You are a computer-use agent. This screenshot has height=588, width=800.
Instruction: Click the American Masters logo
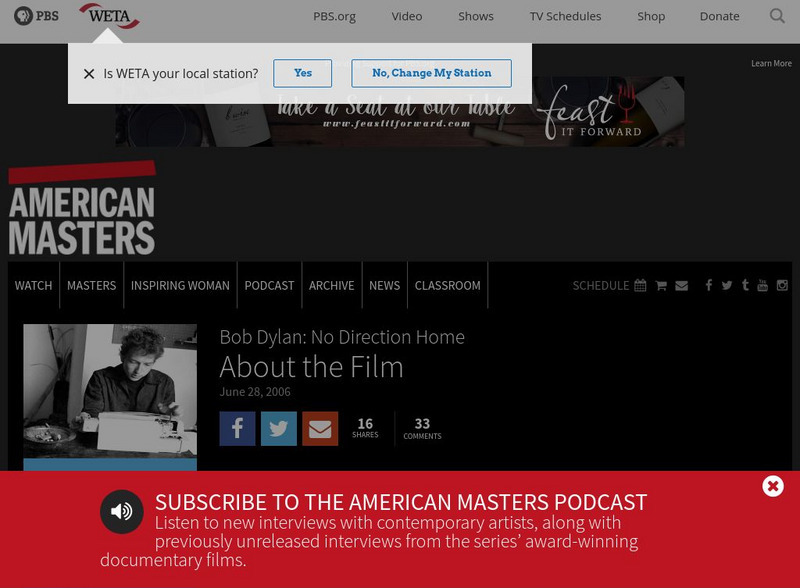point(82,208)
